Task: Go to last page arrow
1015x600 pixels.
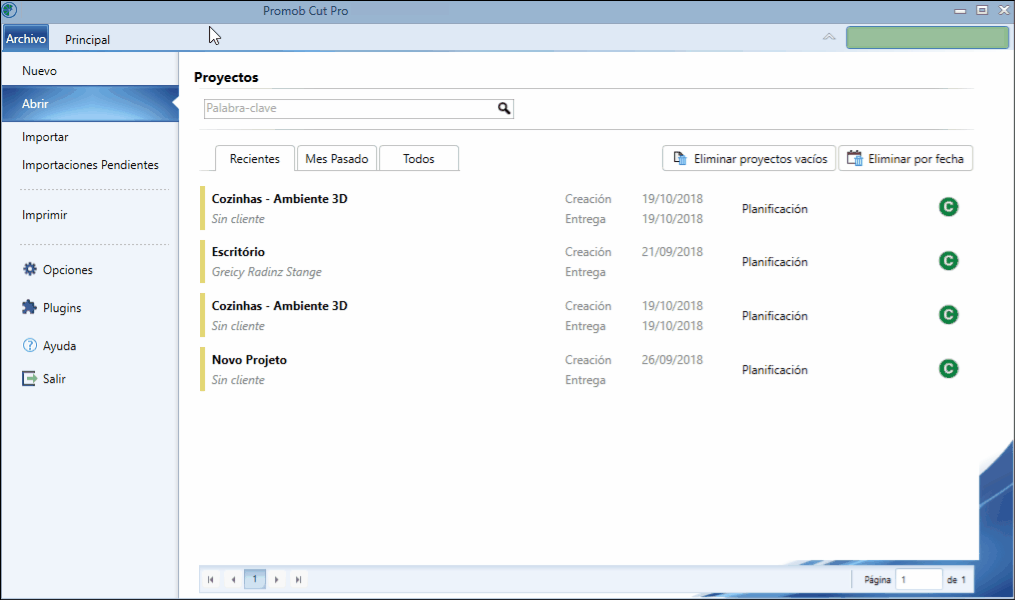Action: pos(298,579)
